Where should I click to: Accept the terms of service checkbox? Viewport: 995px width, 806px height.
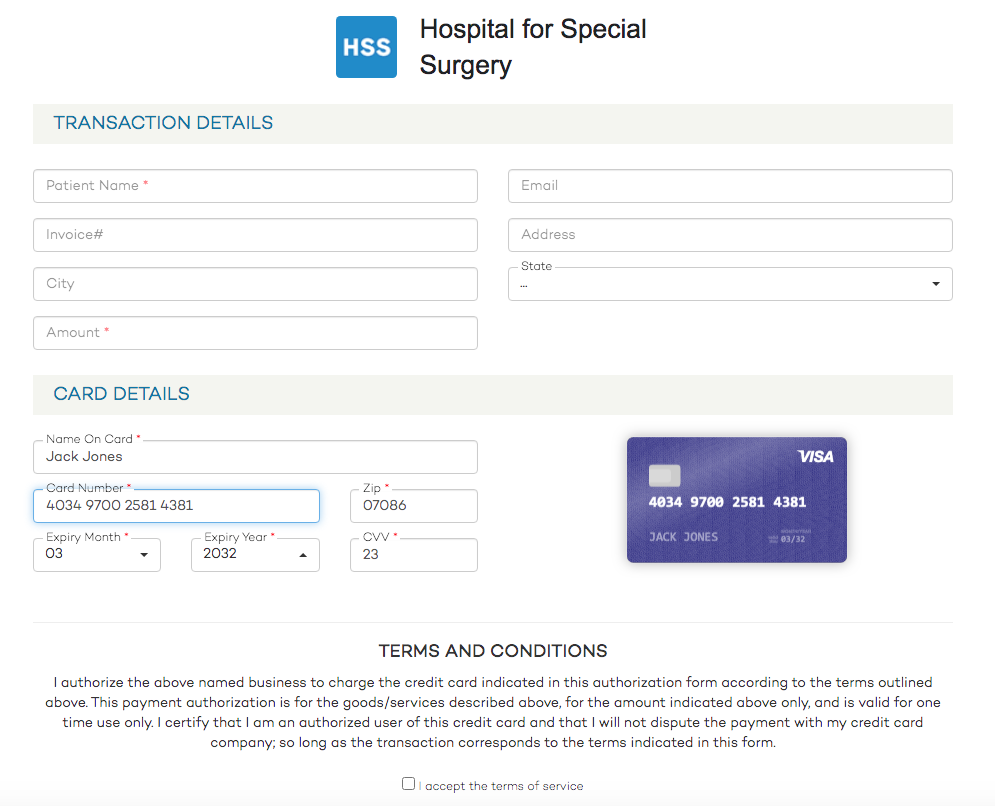click(408, 784)
